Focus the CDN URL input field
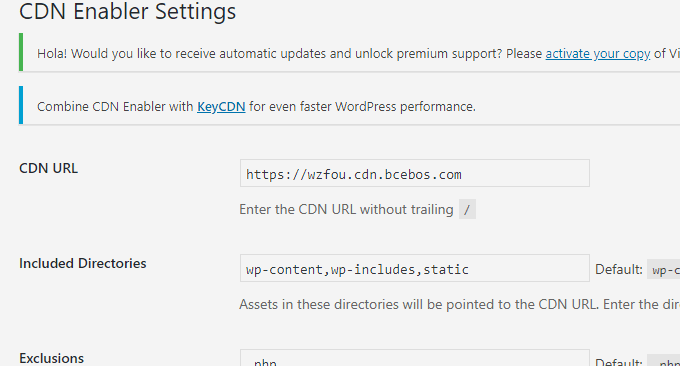Viewport: 680px width, 366px height. pos(415,173)
